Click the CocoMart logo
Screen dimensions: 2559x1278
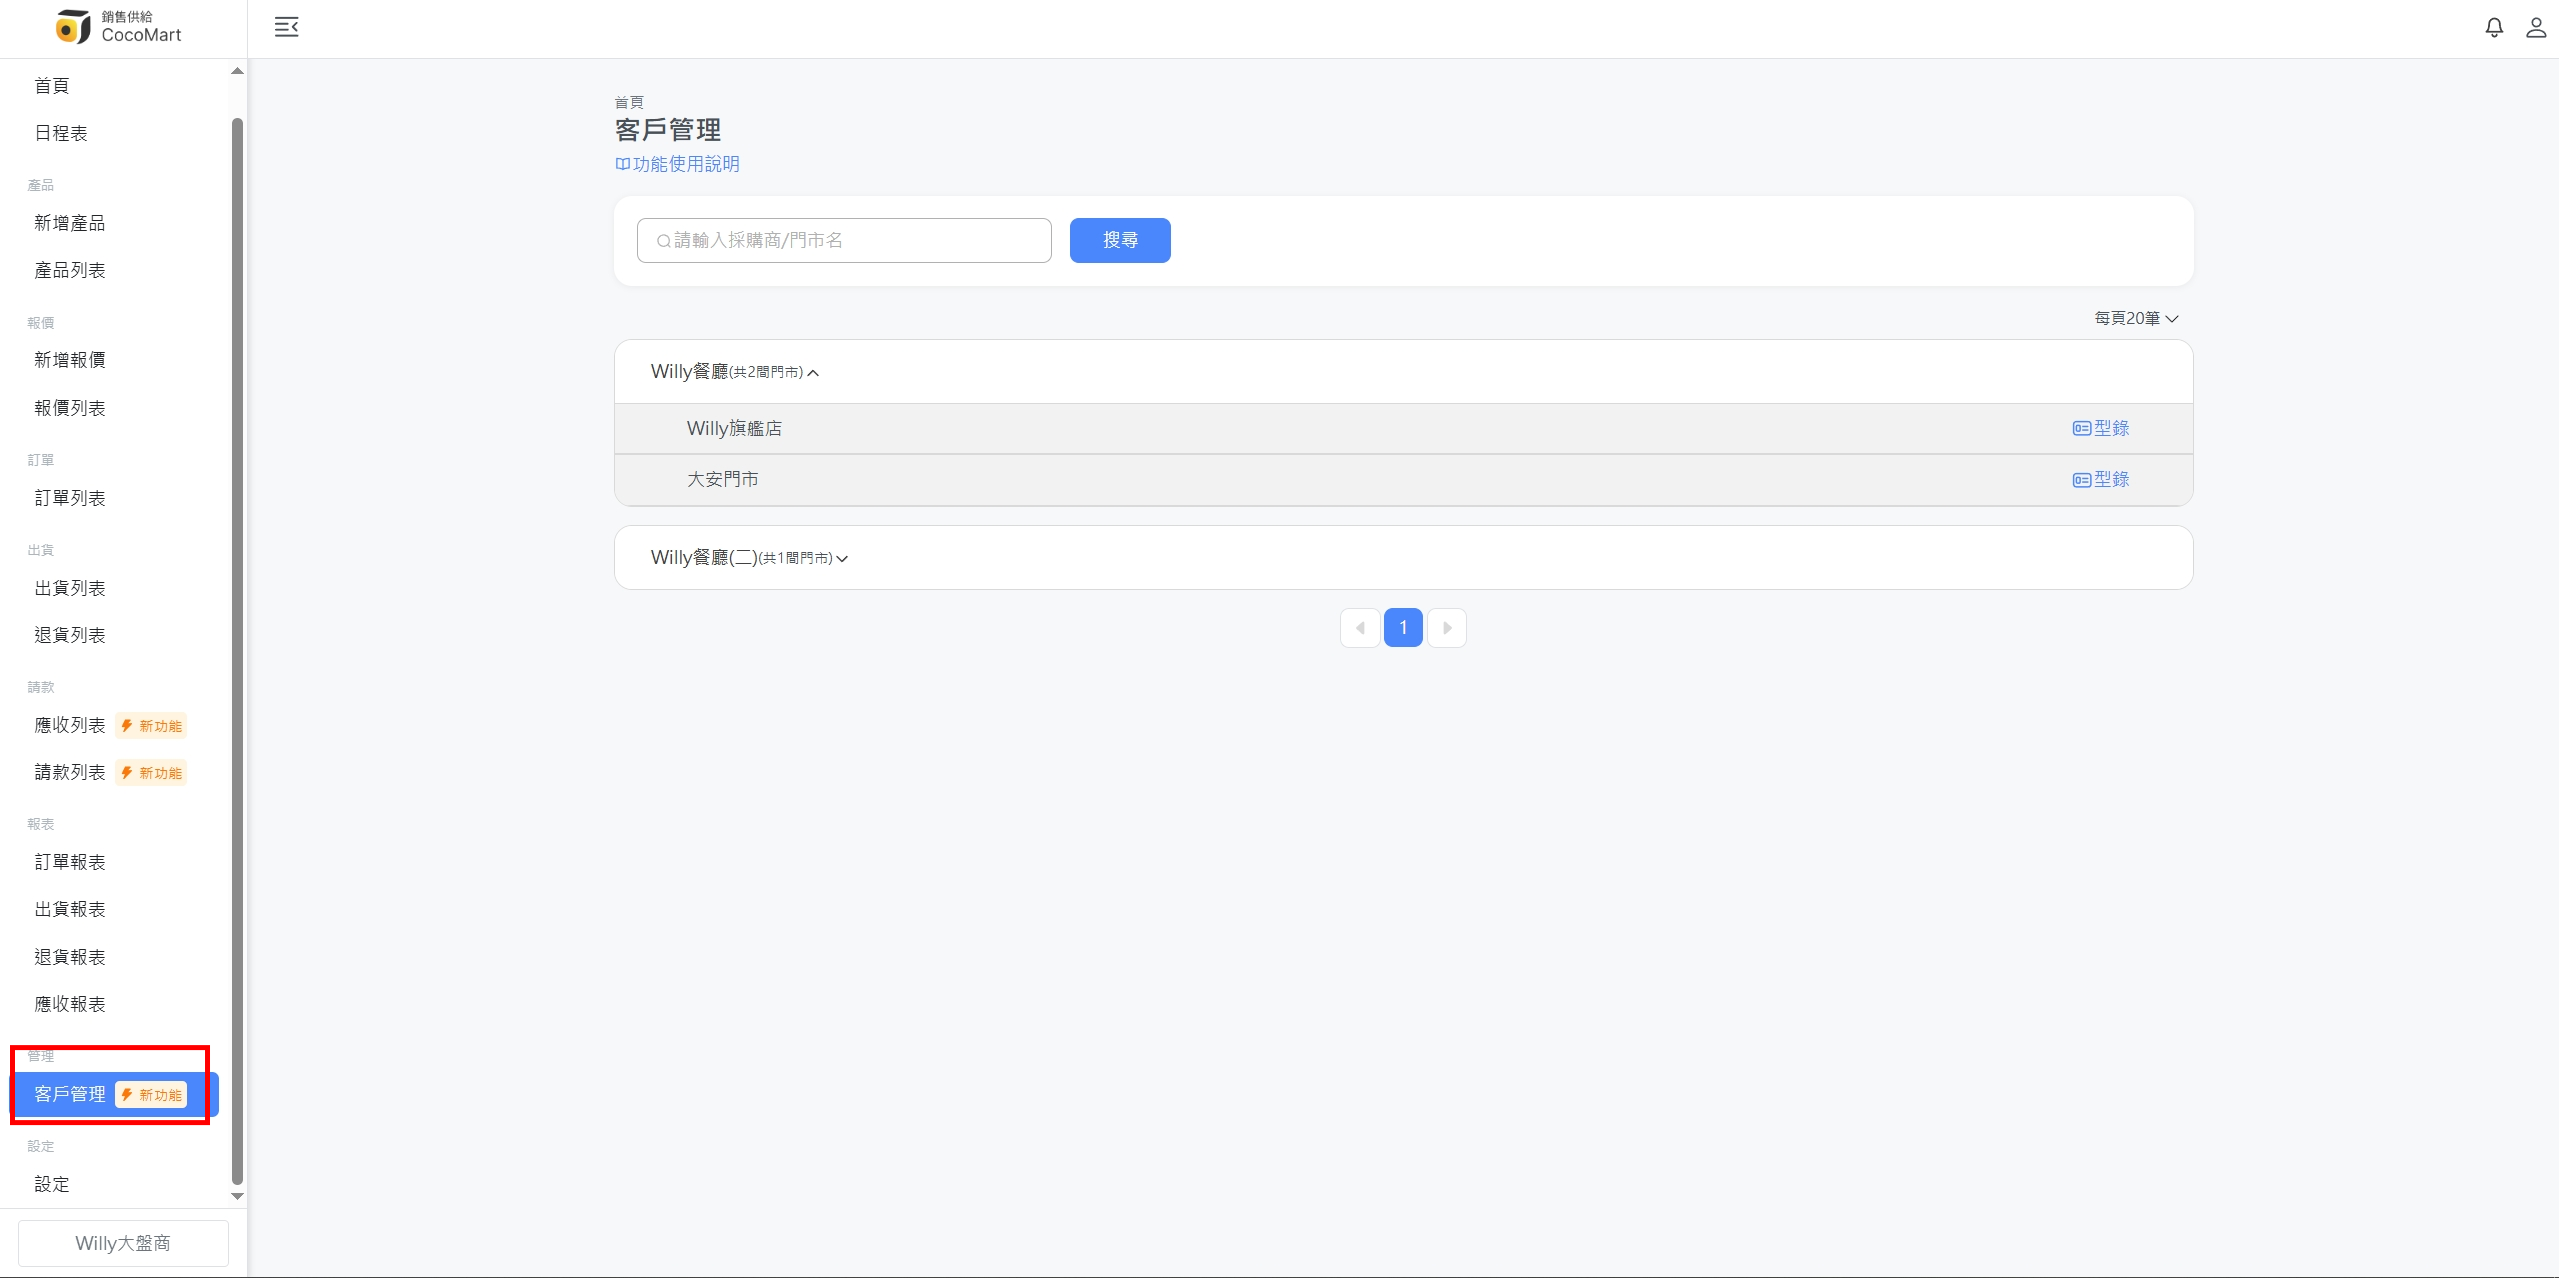pos(118,27)
